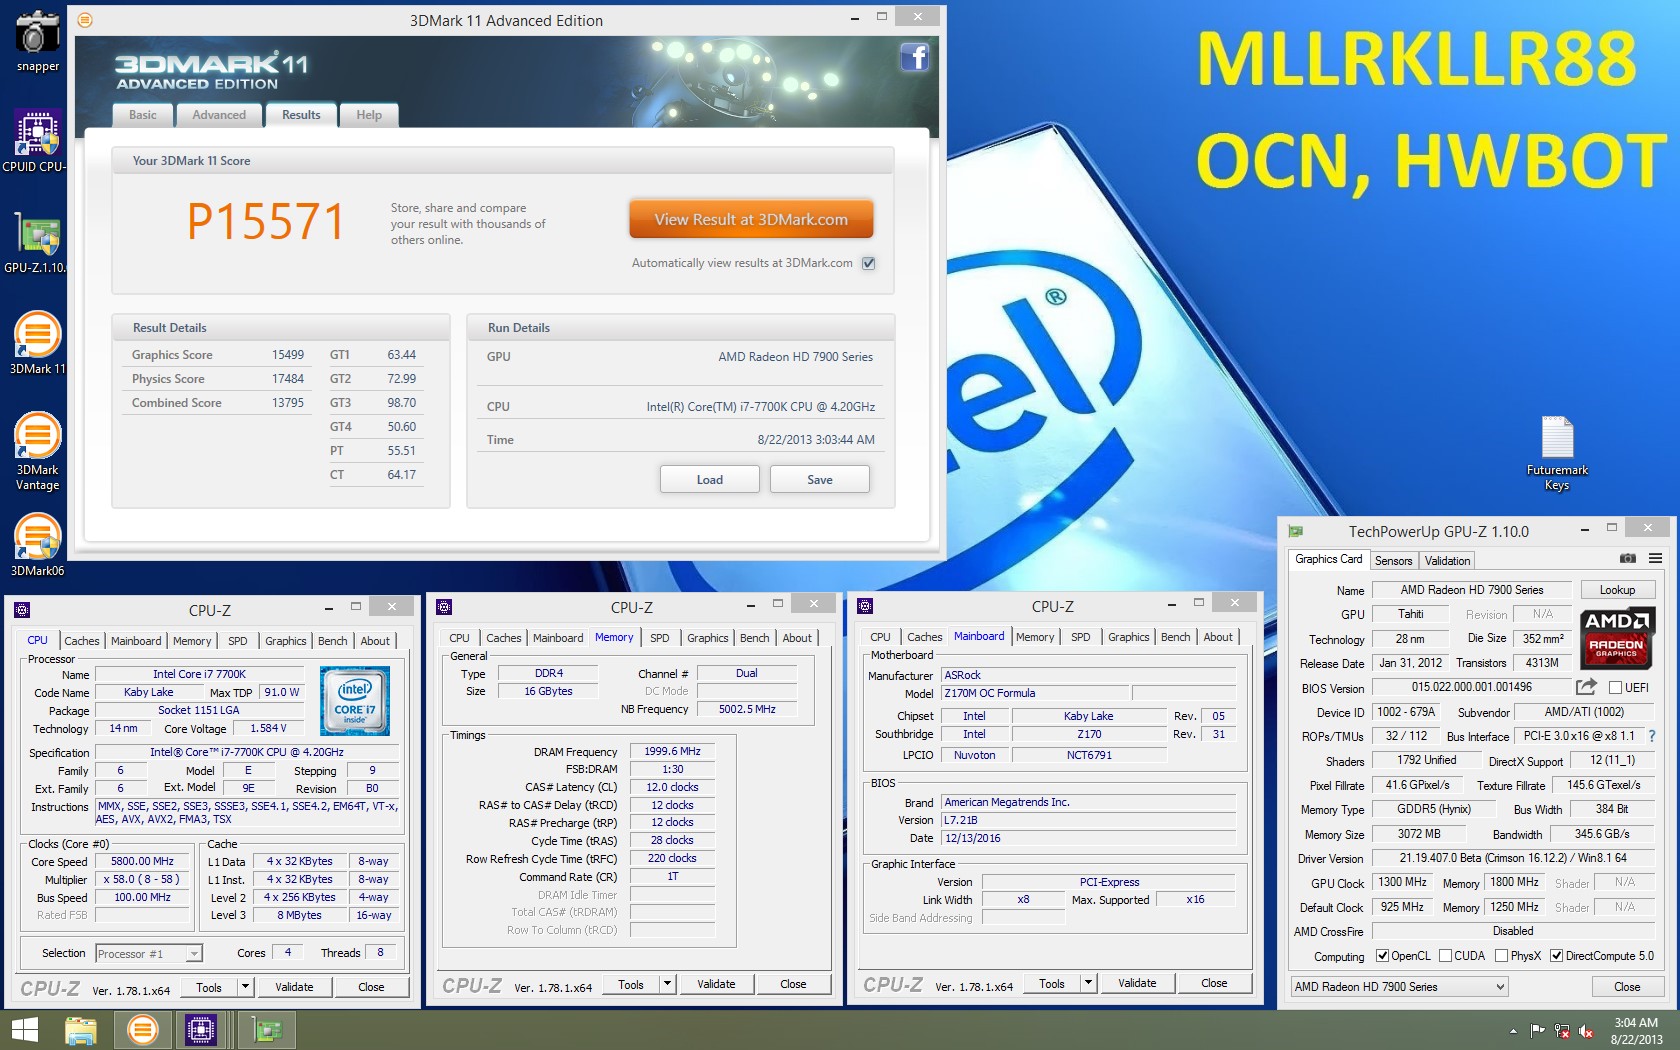Click View Result at 3DMark.com button
Viewport: 1680px width, 1050px height.
(x=751, y=219)
